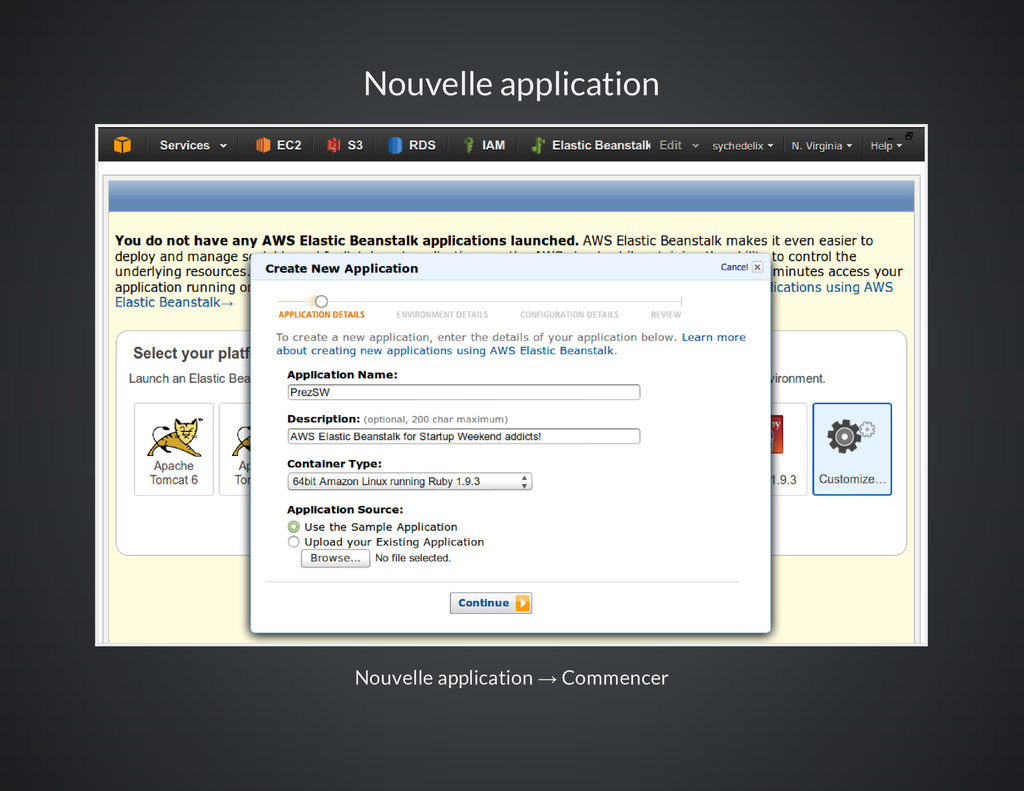The width and height of the screenshot is (1024, 791).
Task: Click the orange arrow on Continue
Action: [x=522, y=603]
